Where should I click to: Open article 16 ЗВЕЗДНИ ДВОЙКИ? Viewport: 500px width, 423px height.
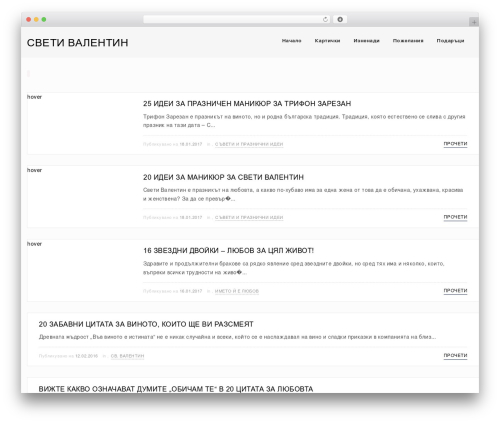pos(228,250)
